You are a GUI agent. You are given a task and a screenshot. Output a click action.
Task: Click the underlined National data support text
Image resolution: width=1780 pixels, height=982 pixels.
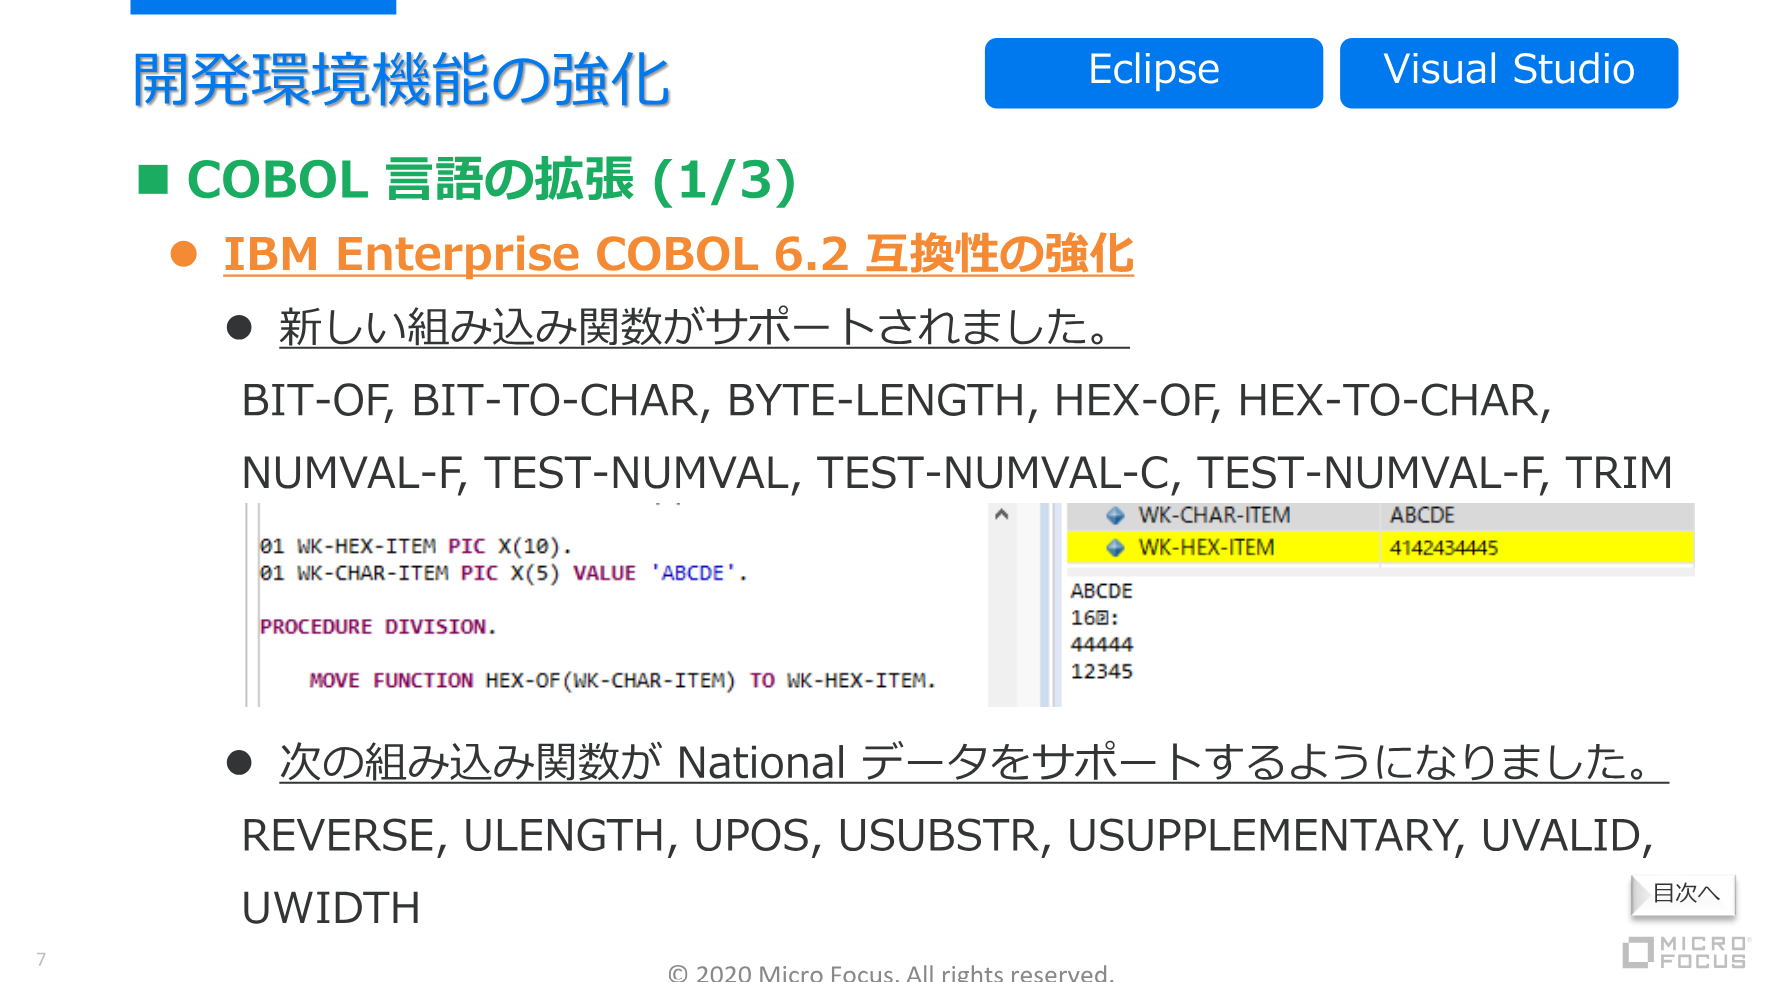tap(972, 763)
